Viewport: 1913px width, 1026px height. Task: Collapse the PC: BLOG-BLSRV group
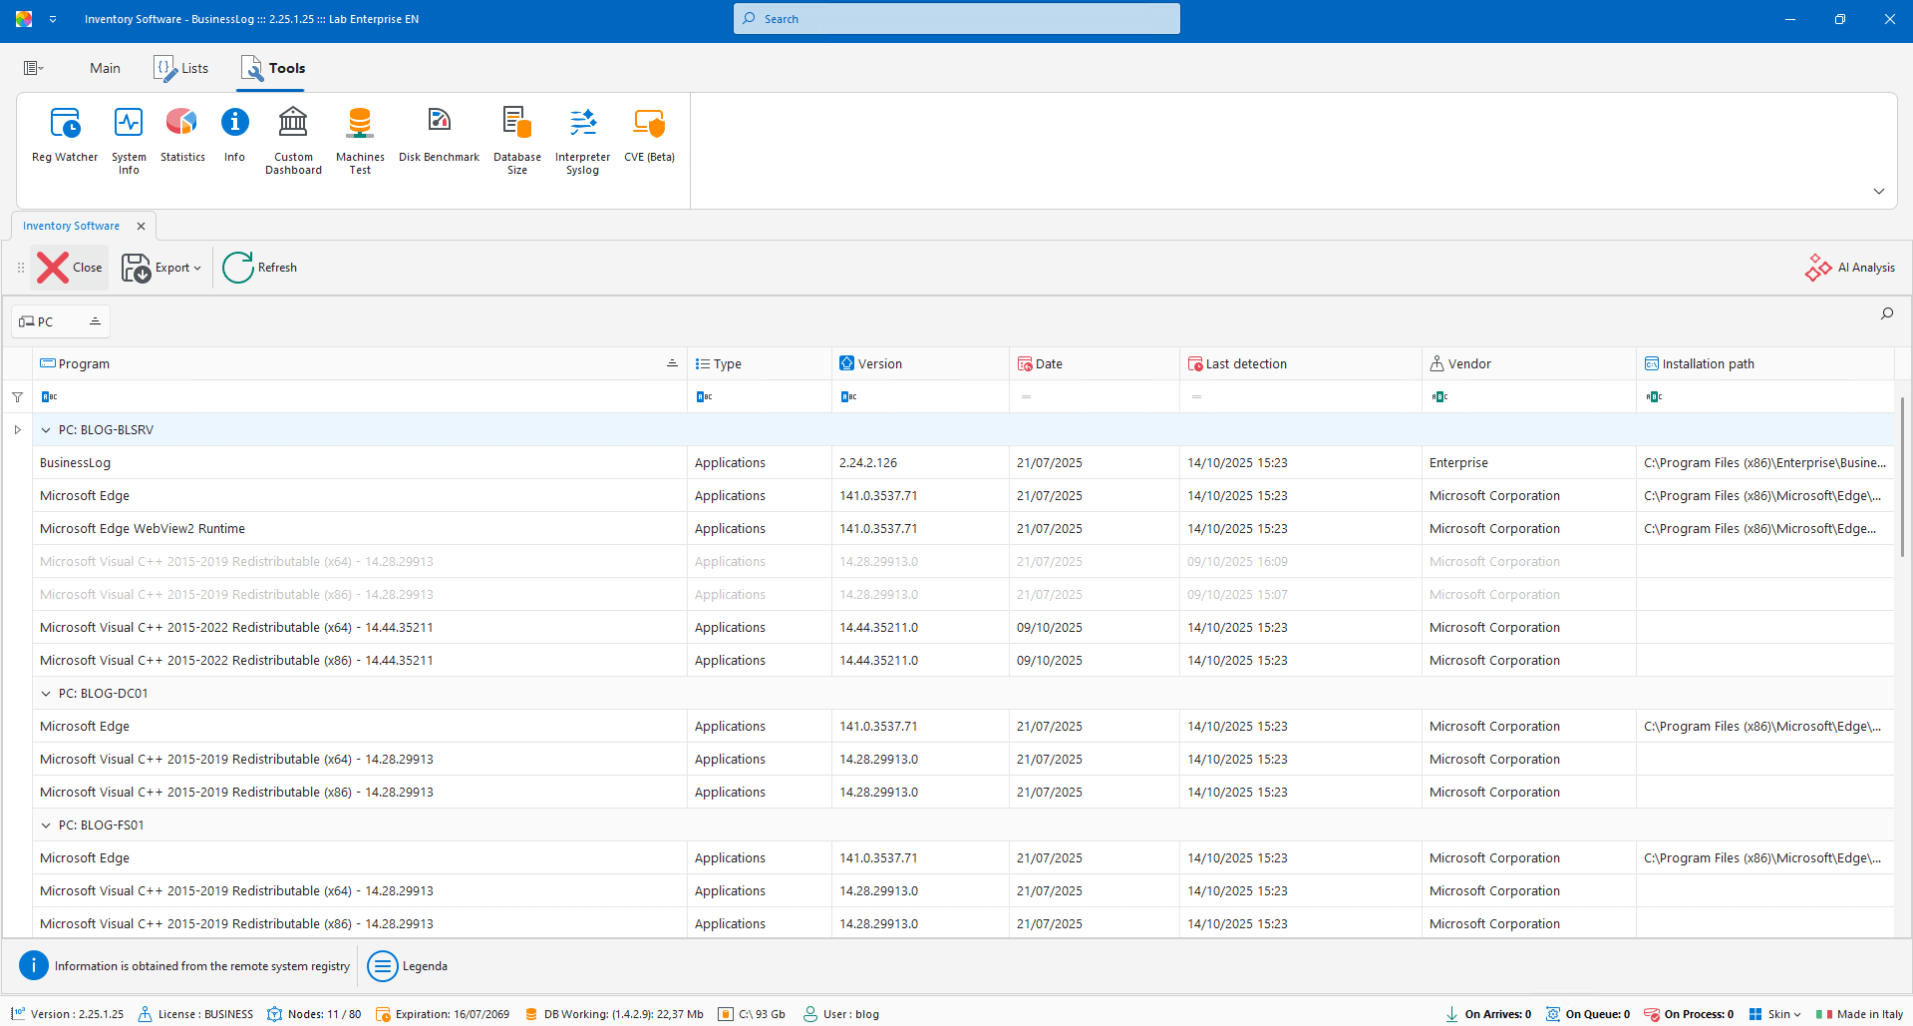coord(46,430)
